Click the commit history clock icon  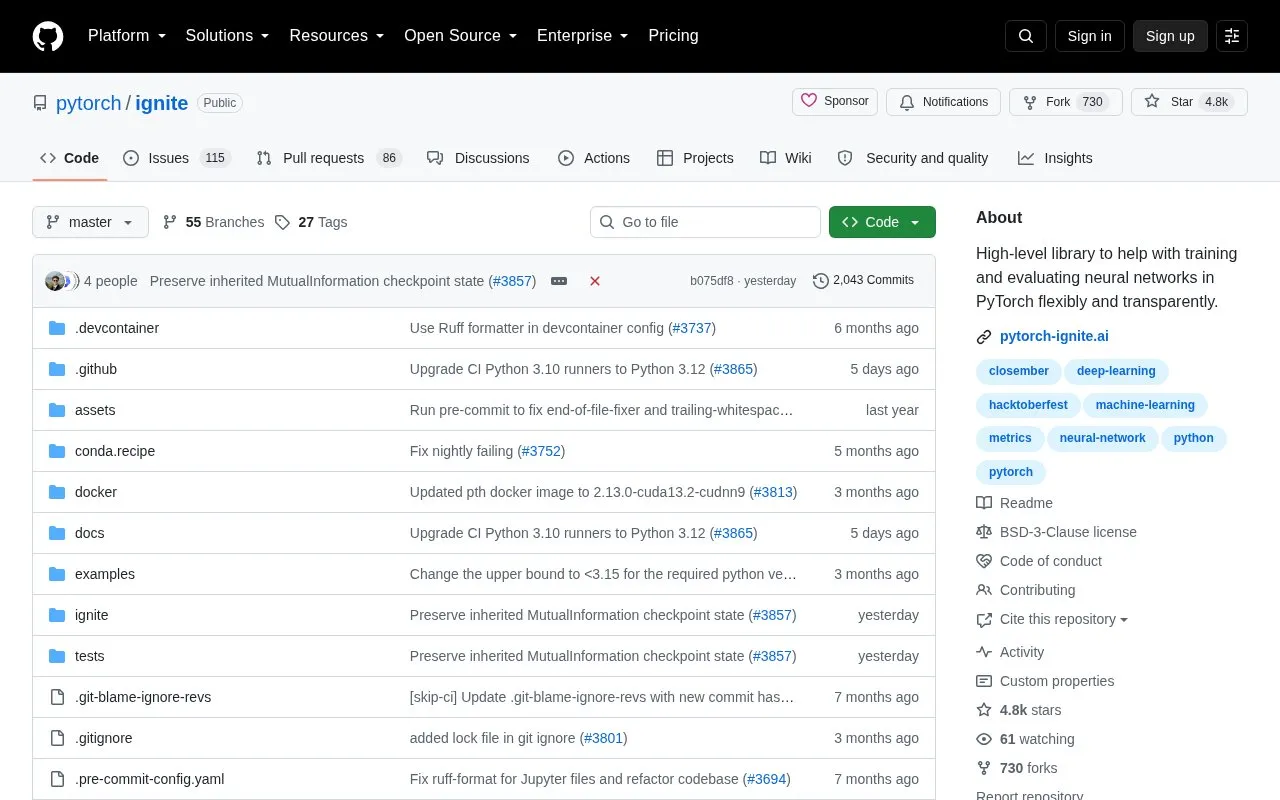coord(821,281)
